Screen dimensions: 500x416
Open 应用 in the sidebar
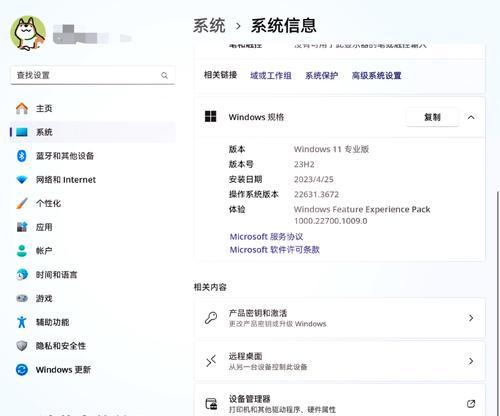click(x=93, y=227)
